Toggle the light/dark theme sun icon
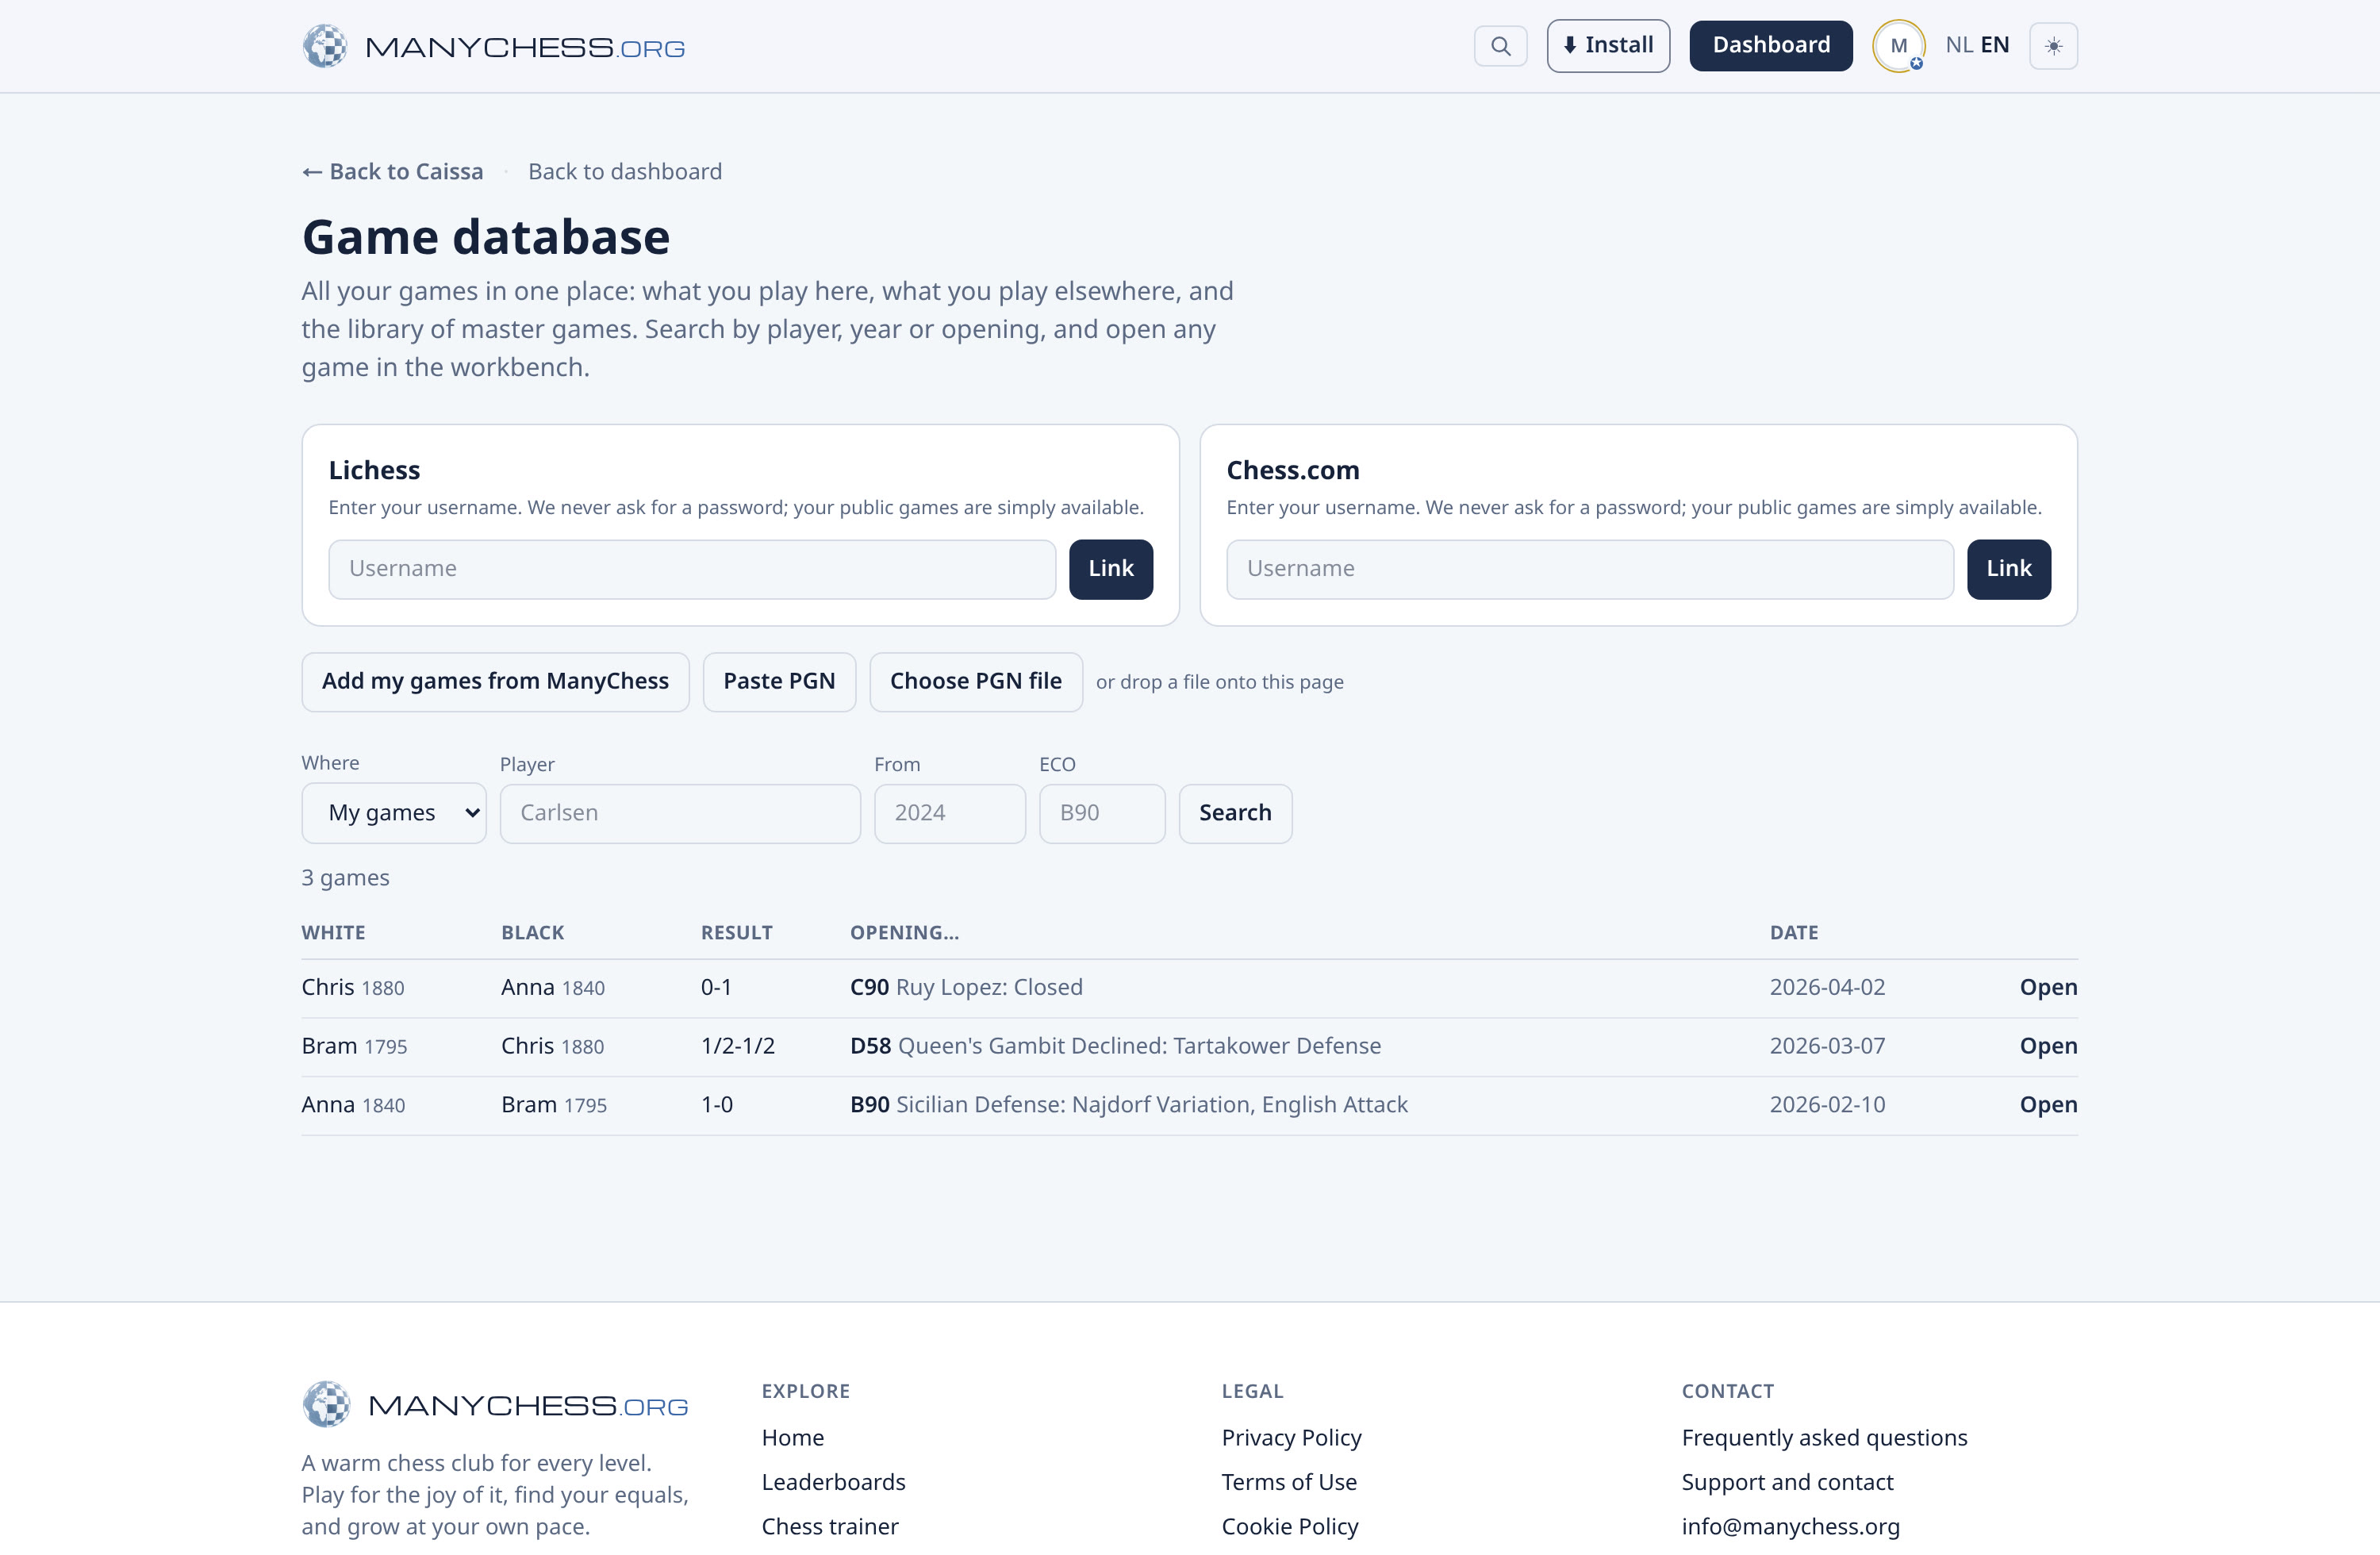 click(2053, 46)
